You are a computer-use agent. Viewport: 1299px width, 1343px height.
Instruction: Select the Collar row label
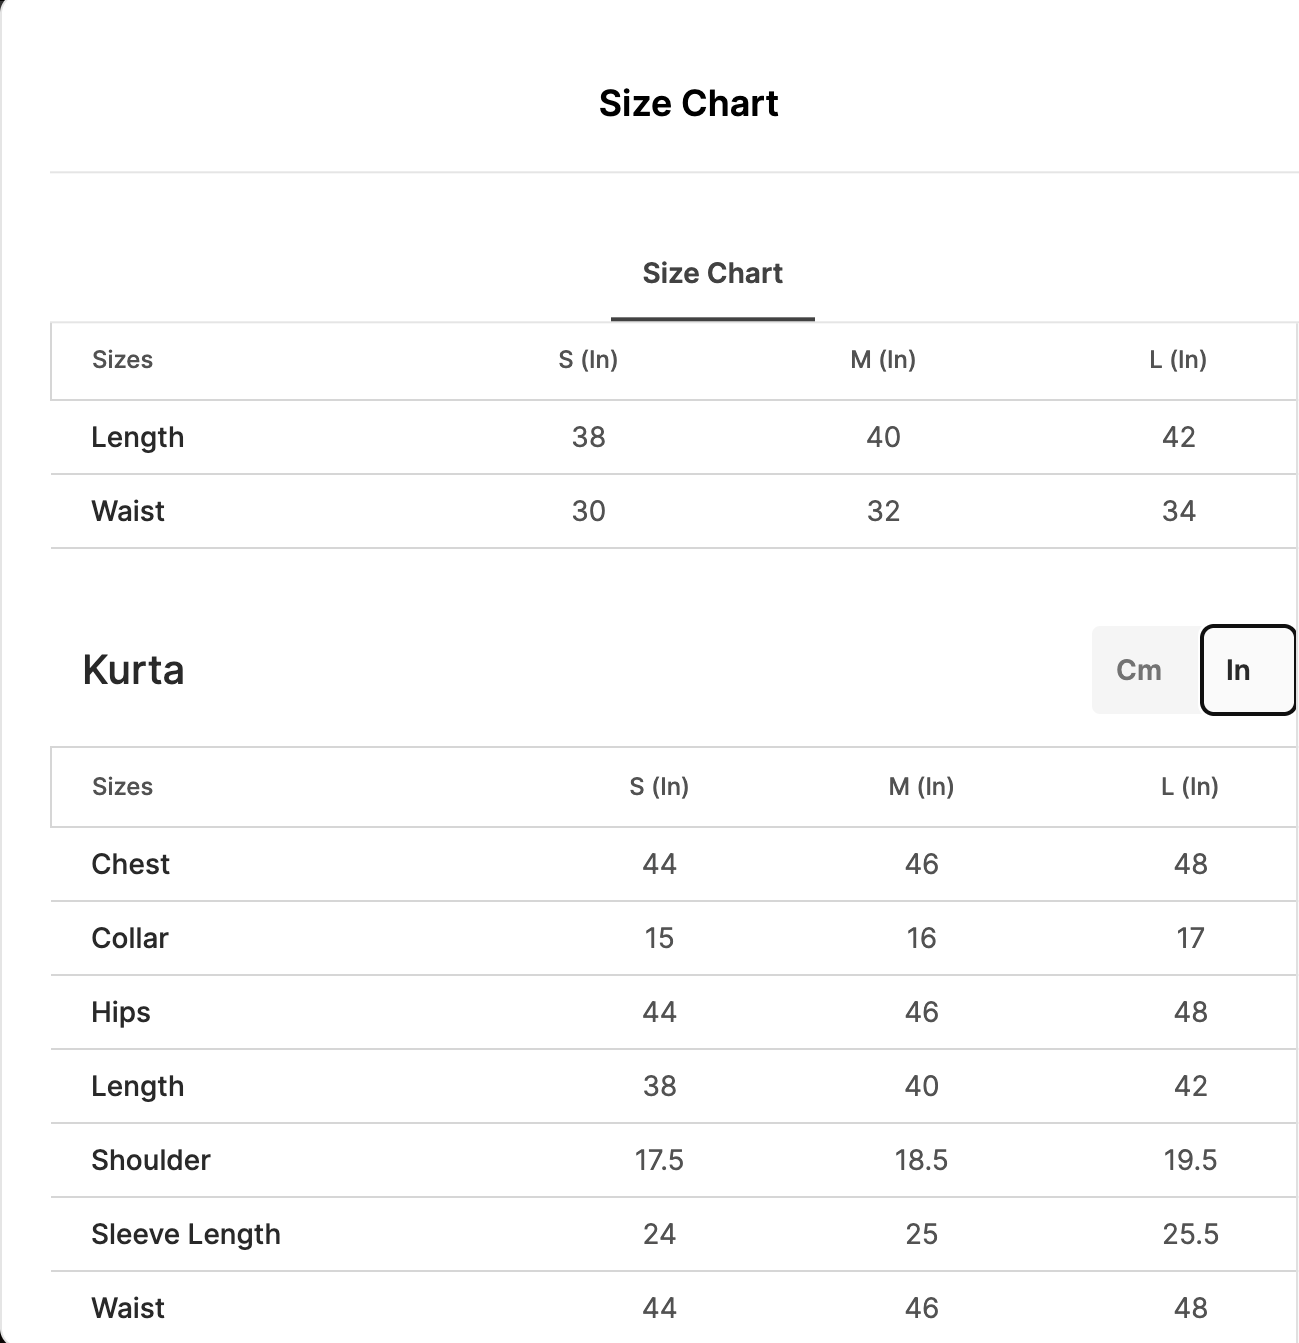[x=130, y=938]
